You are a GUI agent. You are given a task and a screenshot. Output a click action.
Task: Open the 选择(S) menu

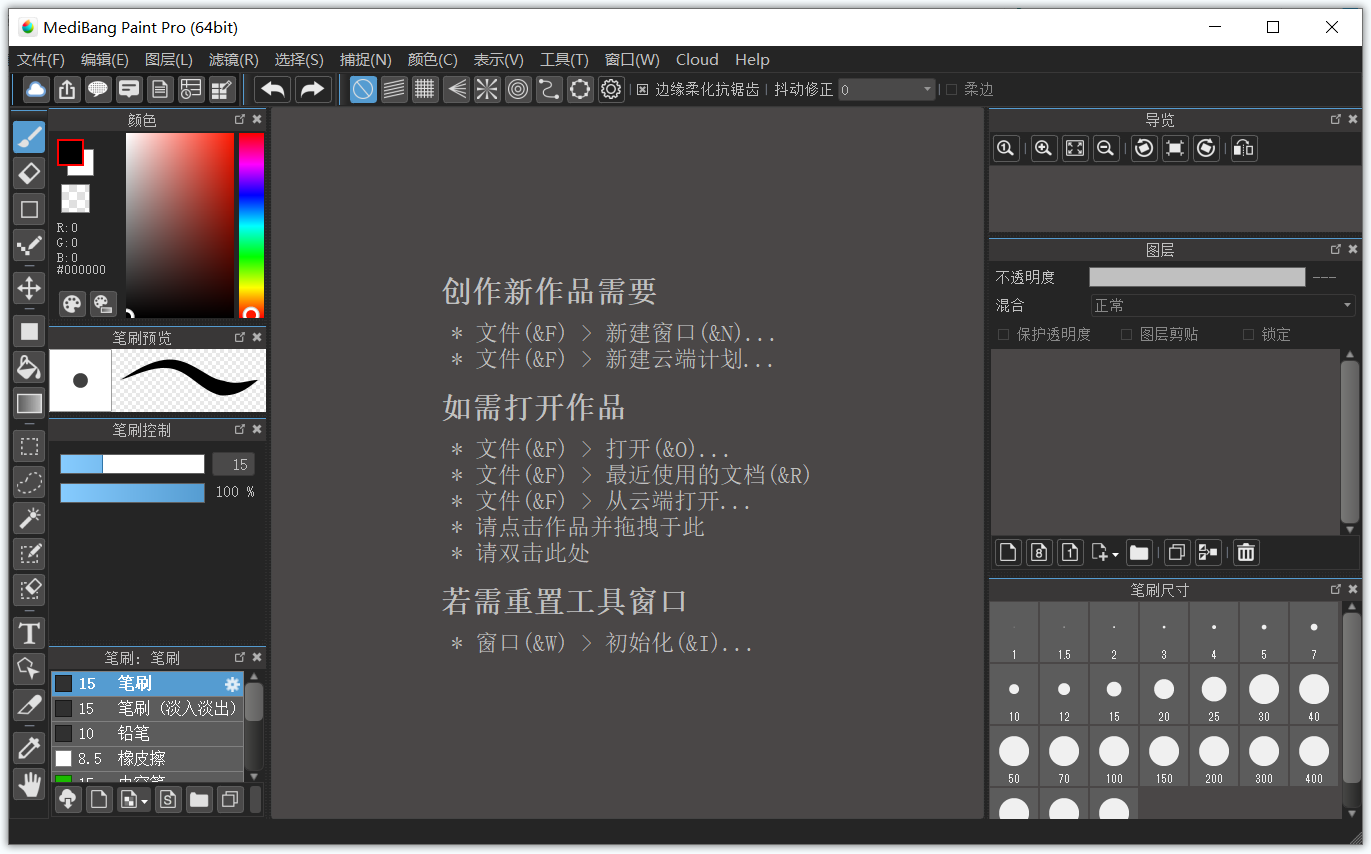[x=299, y=59]
